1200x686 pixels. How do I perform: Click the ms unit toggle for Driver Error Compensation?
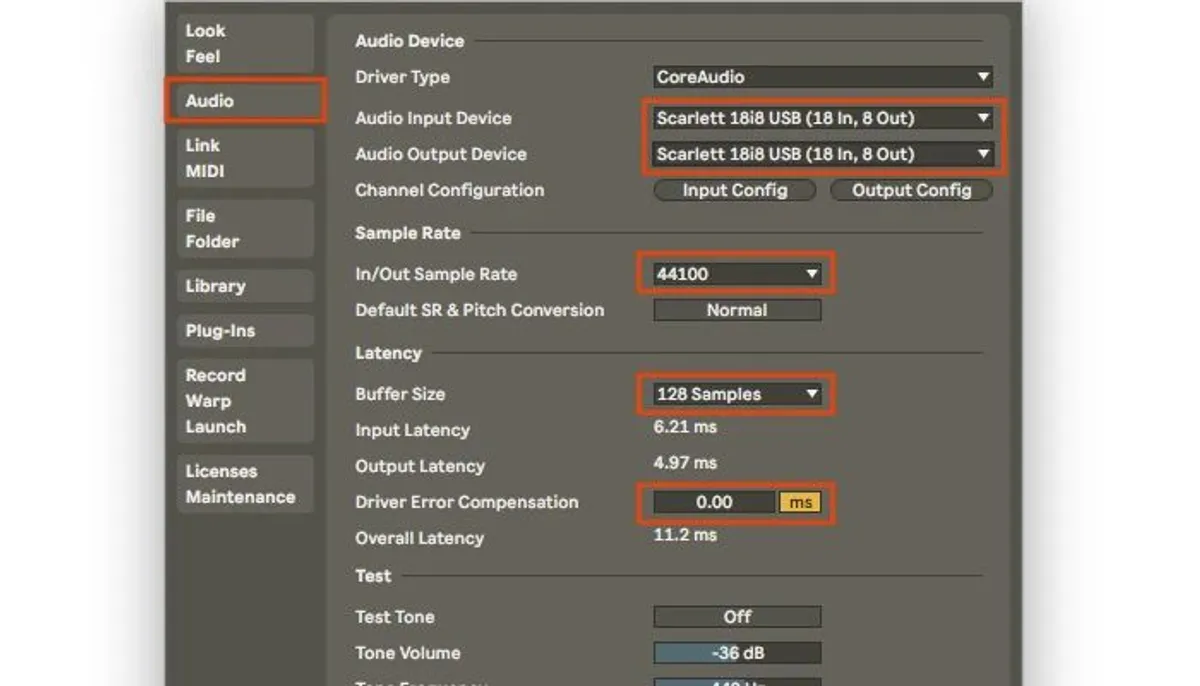(798, 502)
